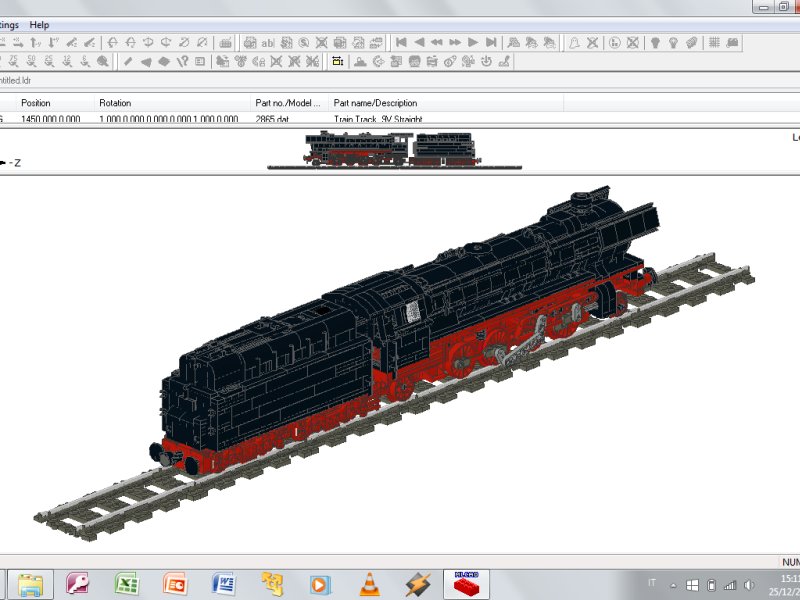Viewport: 800px width, 600px height.
Task: Select the line drawing pencil tool
Action: [128, 62]
